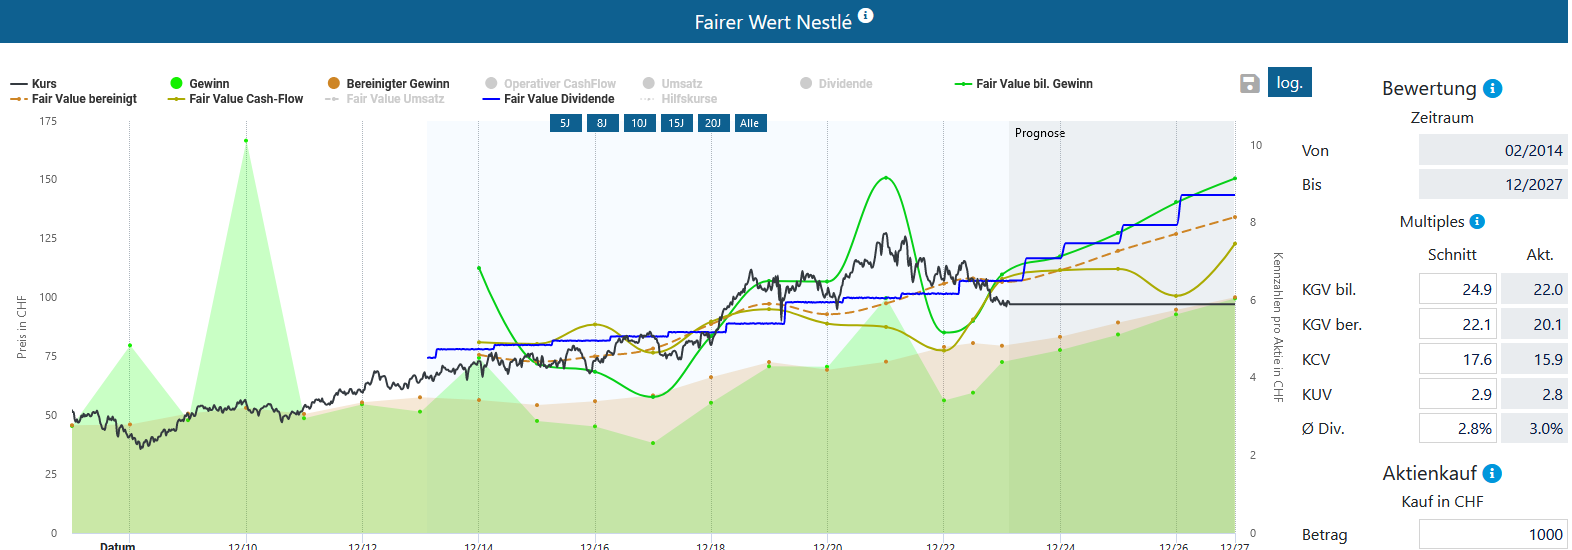
Task: Toggle the Fair Value bereinigt series
Action: click(74, 99)
